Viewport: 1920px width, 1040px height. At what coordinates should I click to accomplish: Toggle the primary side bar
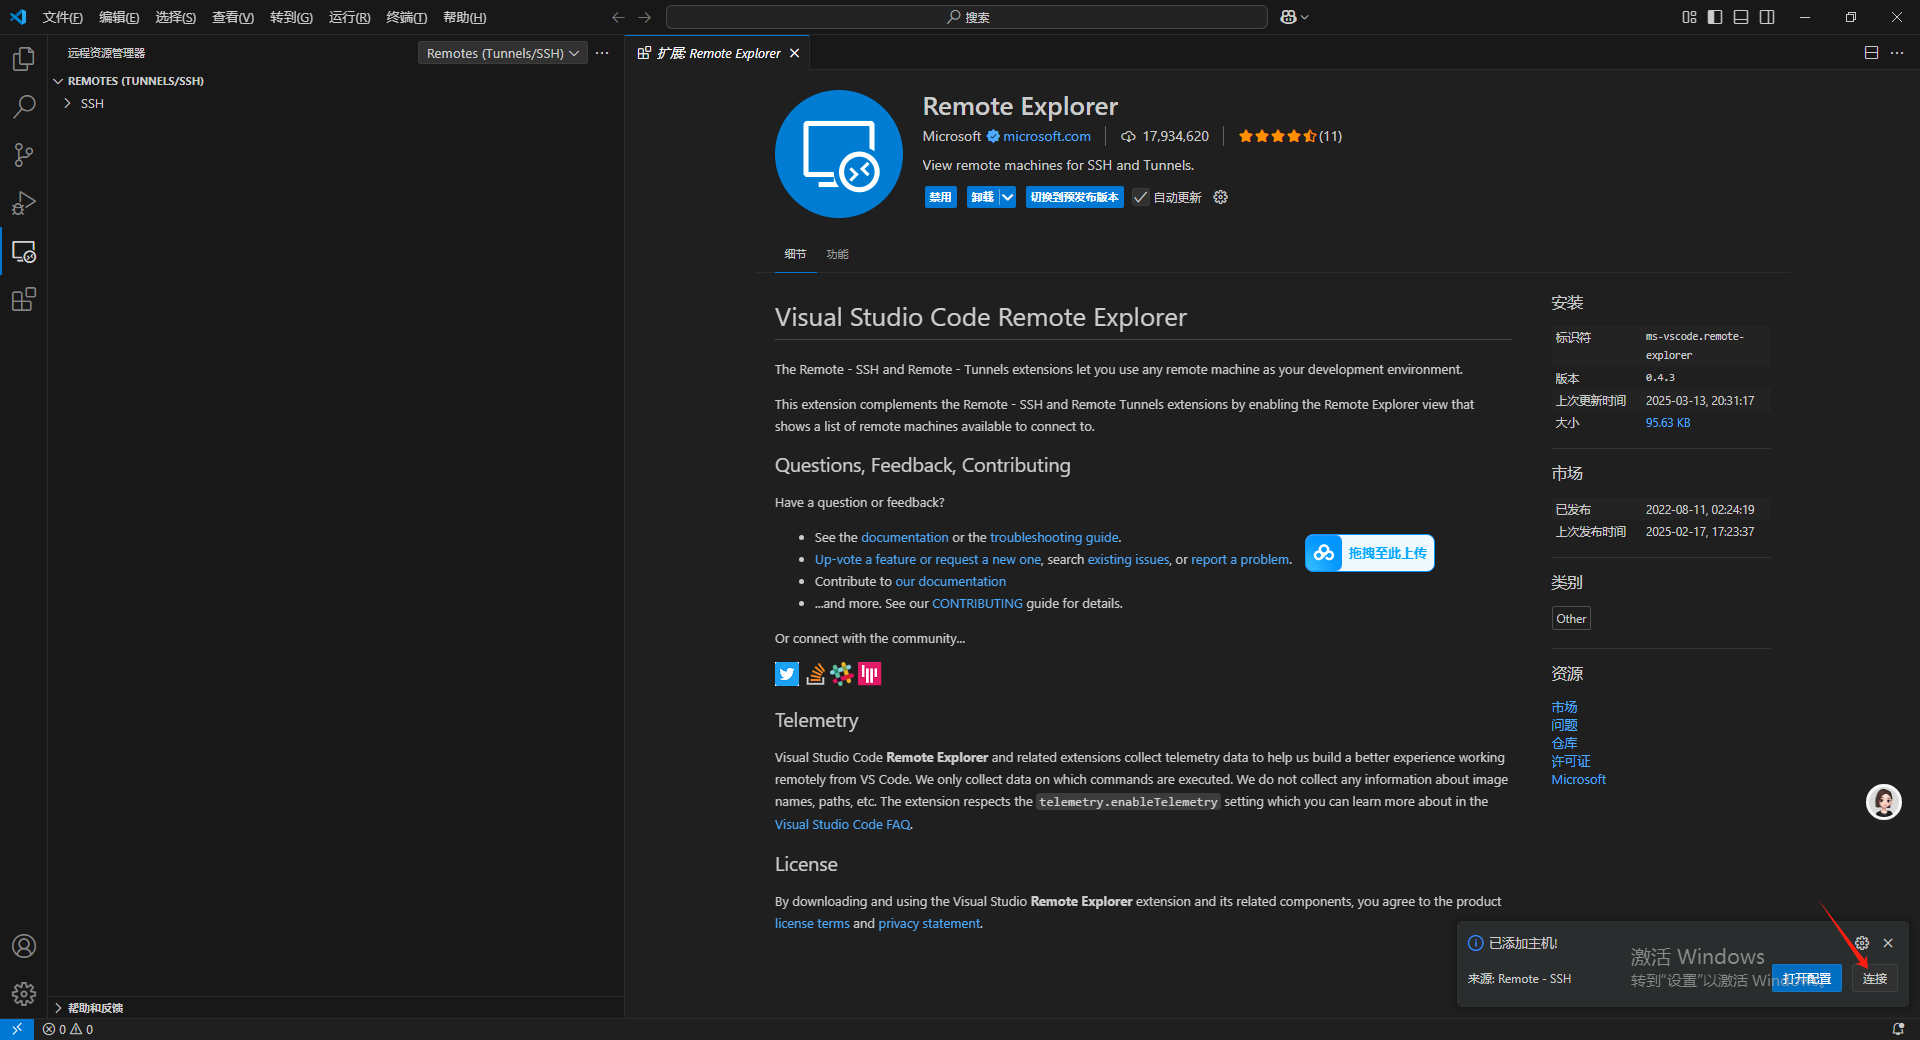[1715, 17]
